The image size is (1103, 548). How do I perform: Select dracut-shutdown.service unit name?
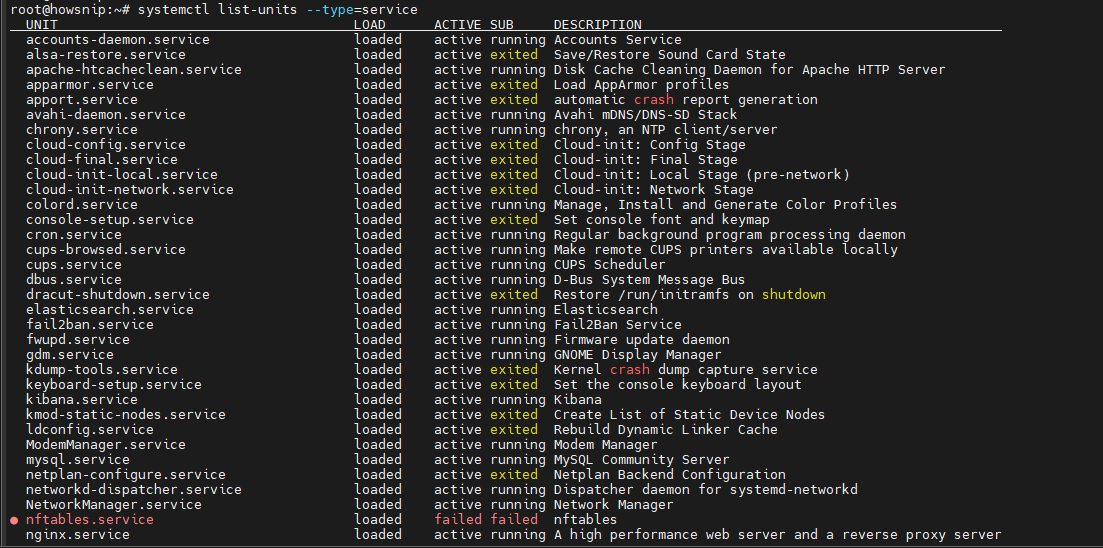(117, 295)
